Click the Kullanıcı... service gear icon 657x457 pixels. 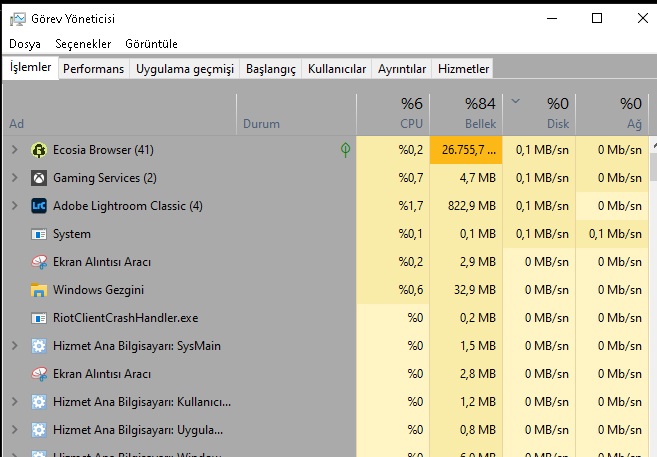39,402
